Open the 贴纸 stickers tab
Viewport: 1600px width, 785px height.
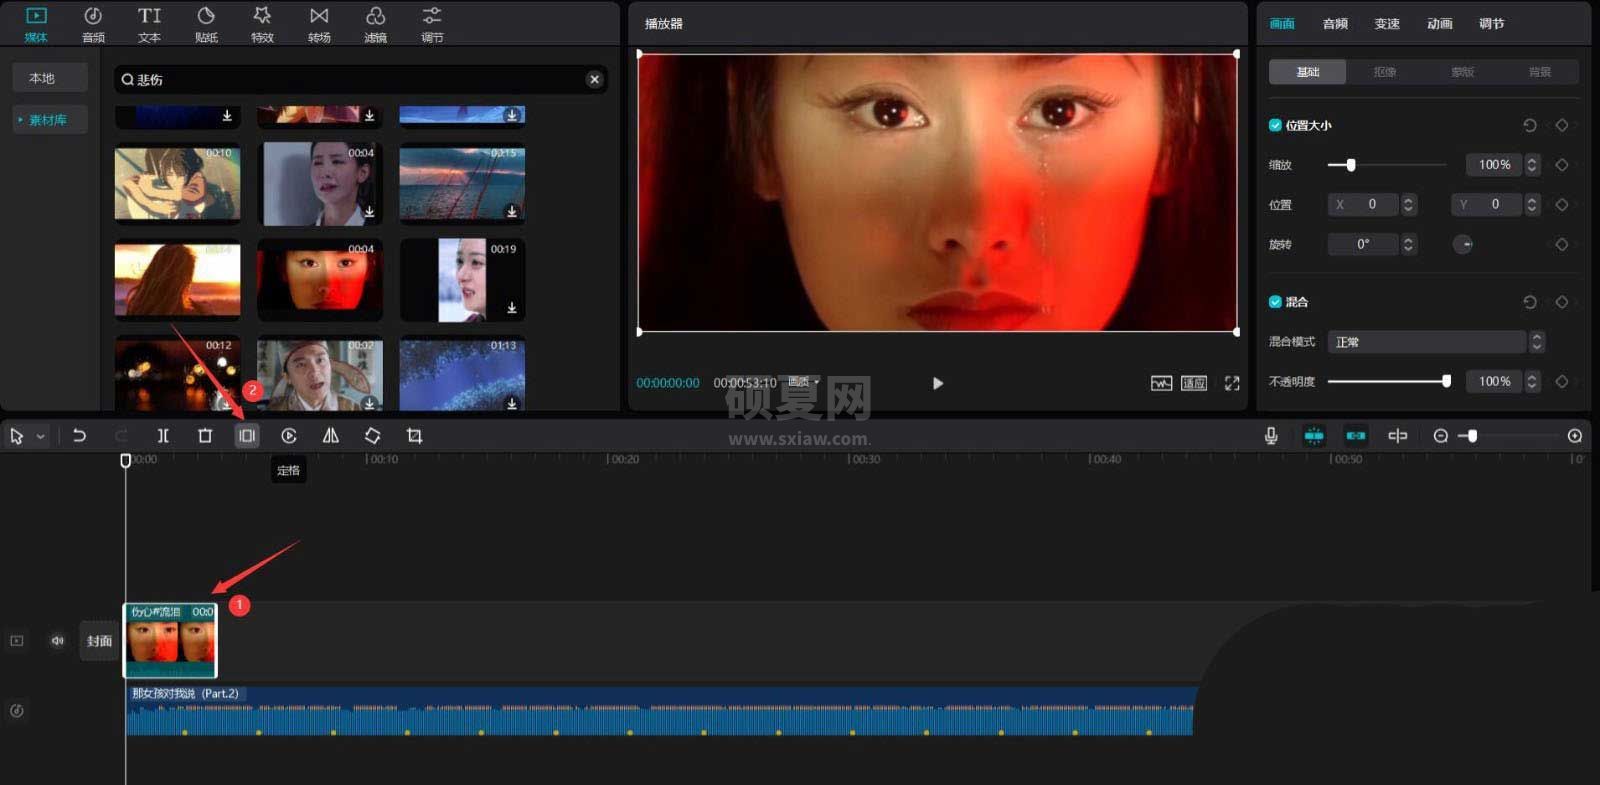tap(206, 24)
